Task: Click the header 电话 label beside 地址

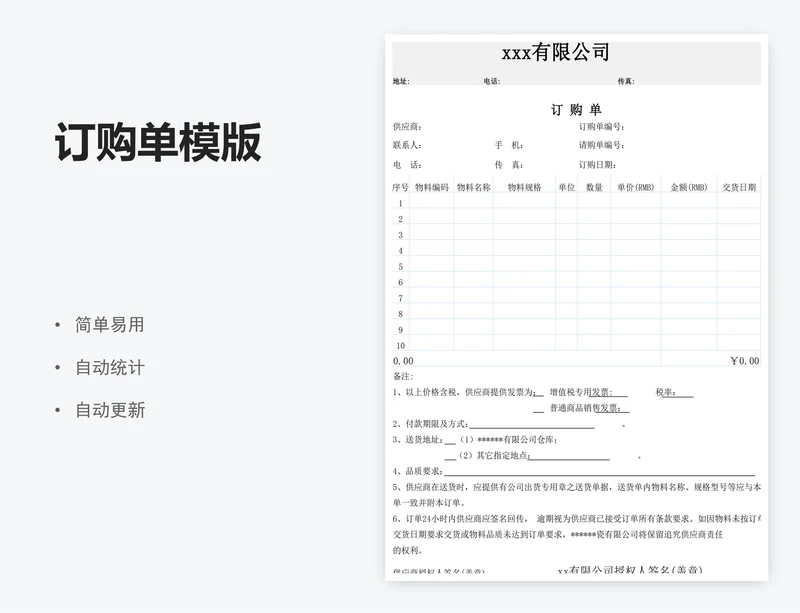Action: coord(492,81)
